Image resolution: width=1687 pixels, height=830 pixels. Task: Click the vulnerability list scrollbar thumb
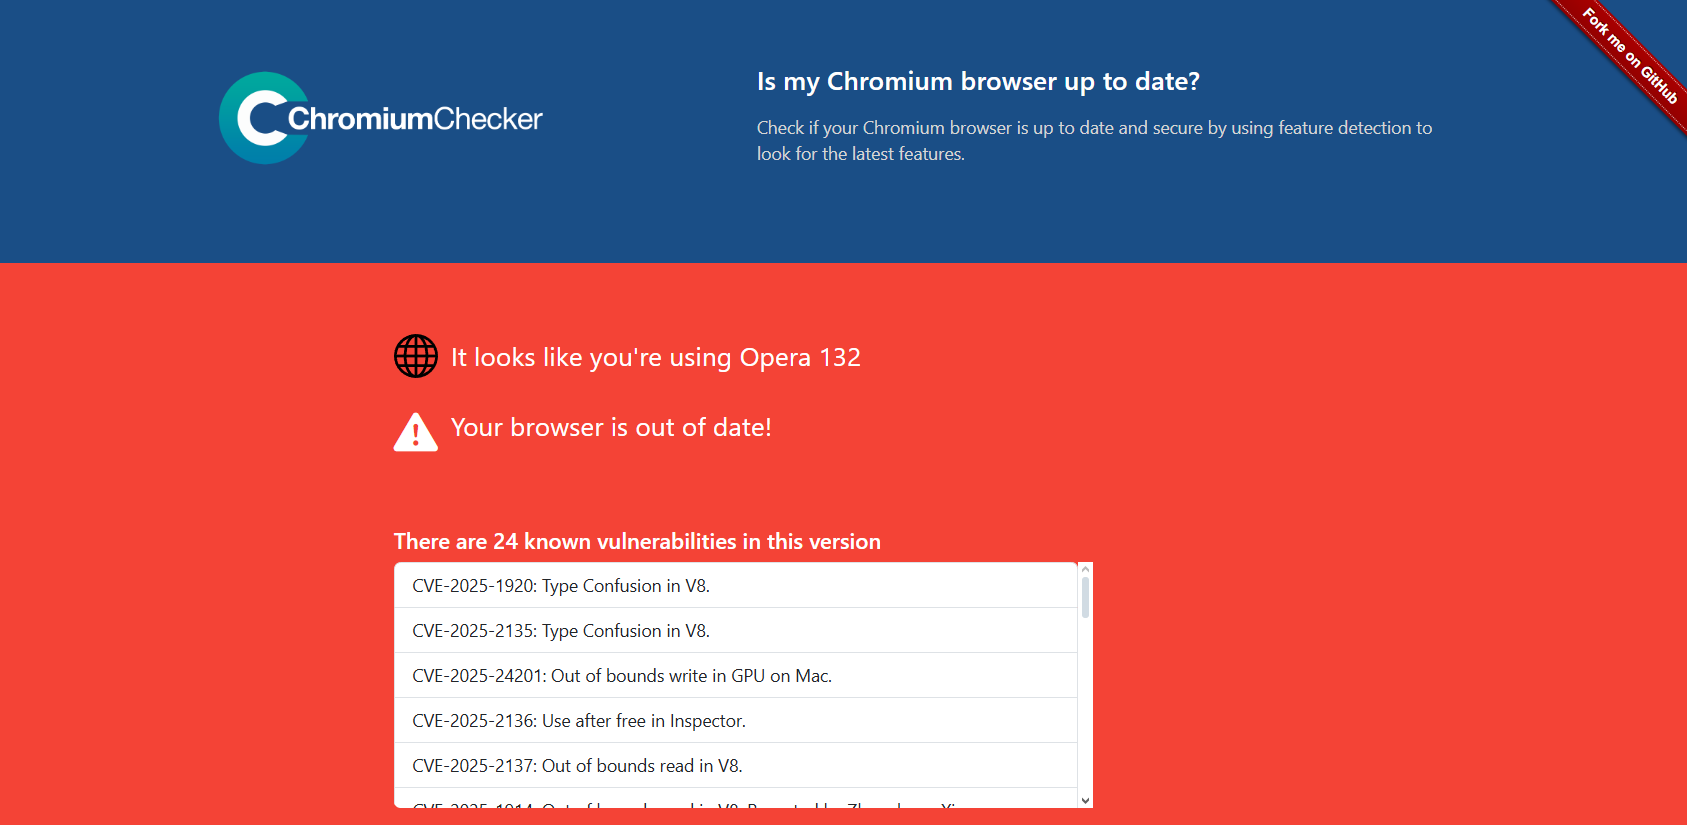pos(1085,597)
